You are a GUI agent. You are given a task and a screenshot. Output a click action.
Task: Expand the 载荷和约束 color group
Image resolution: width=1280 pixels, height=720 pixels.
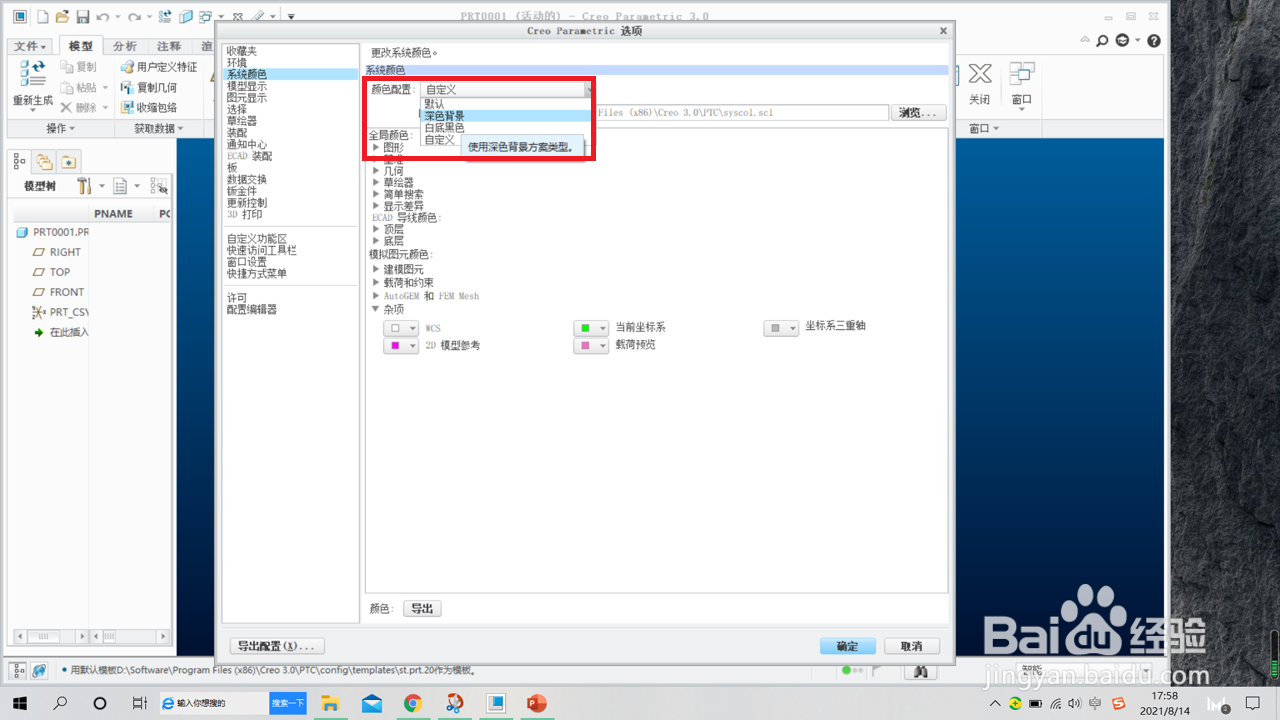pos(376,283)
